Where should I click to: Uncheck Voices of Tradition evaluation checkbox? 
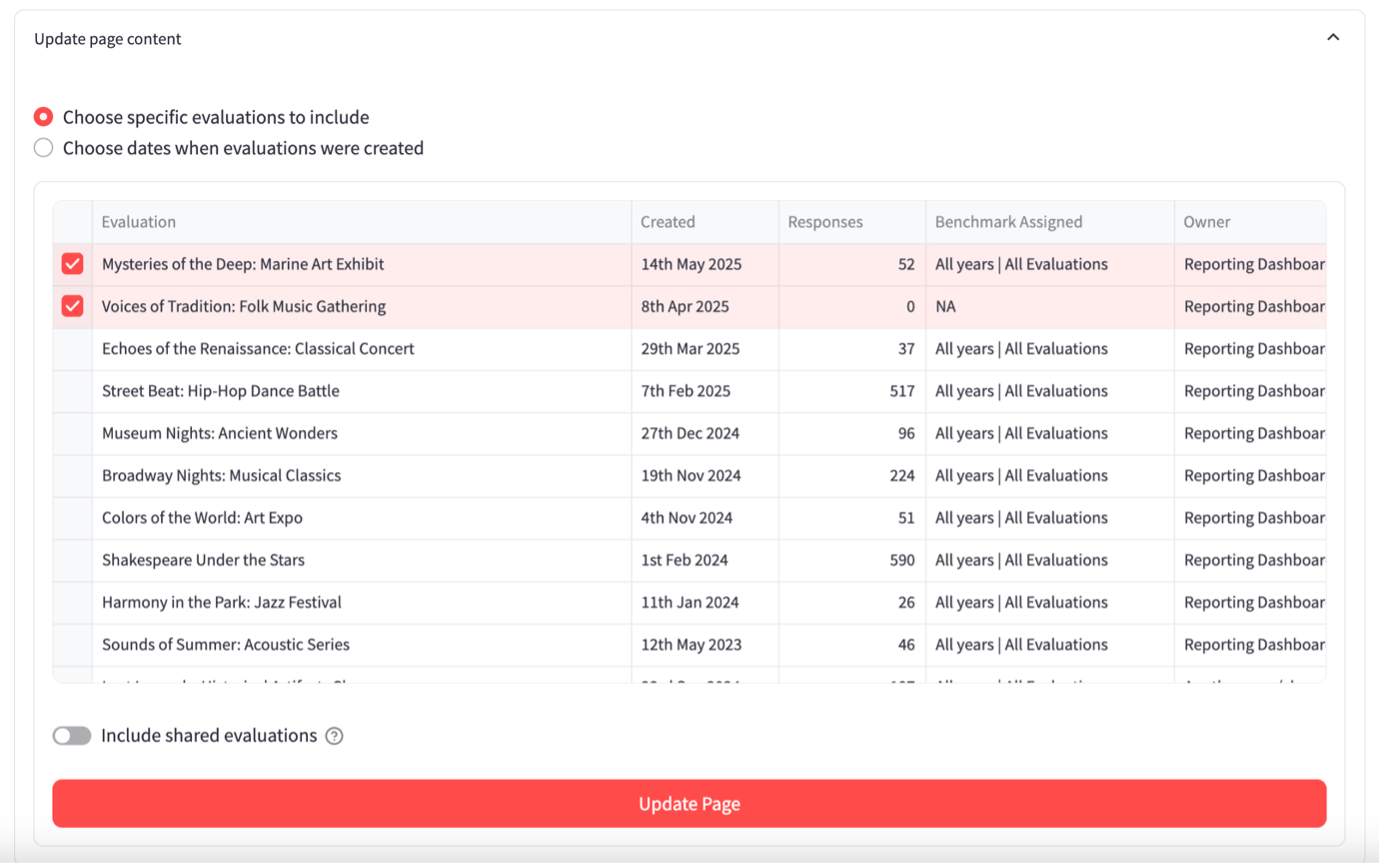pyautogui.click(x=72, y=306)
